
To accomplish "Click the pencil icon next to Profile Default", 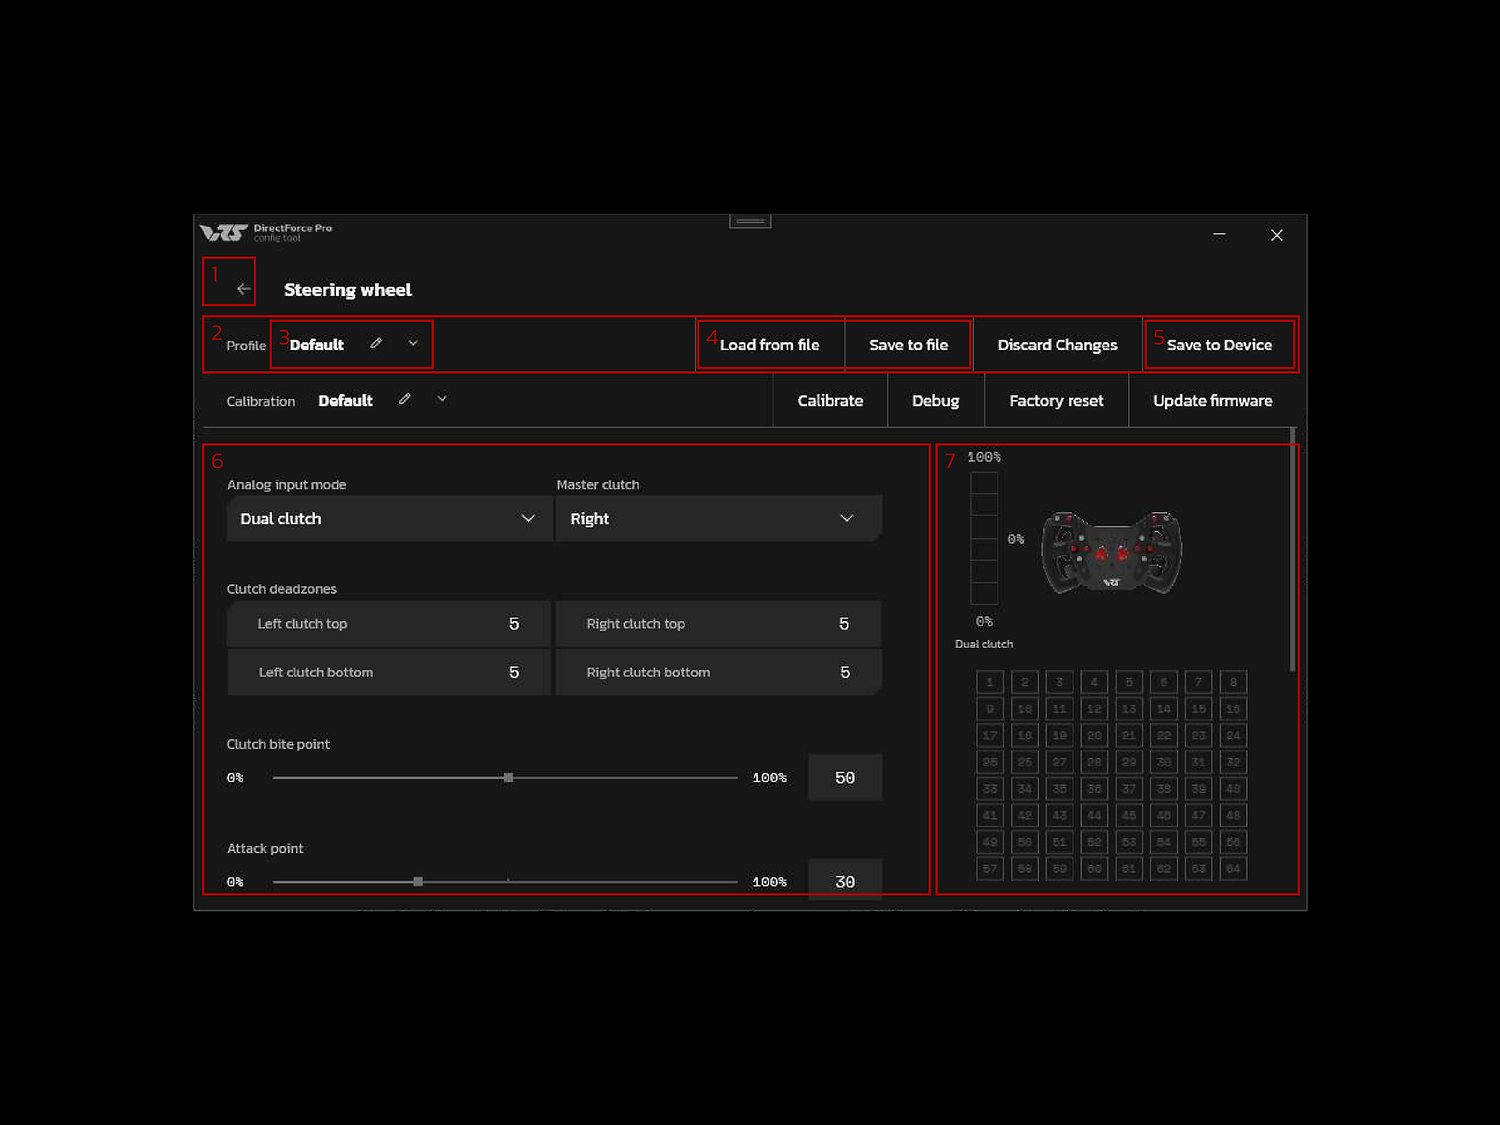I will pyautogui.click(x=376, y=343).
